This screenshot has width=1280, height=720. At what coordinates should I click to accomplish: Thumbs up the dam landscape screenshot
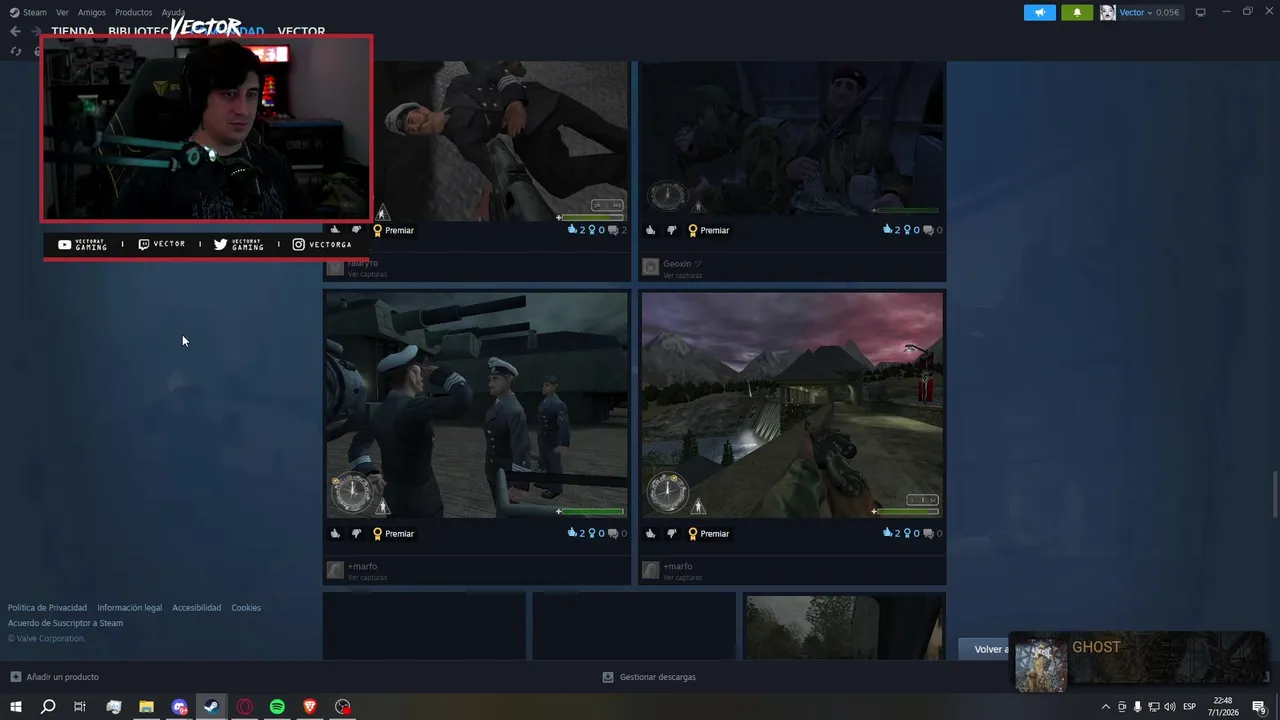650,533
